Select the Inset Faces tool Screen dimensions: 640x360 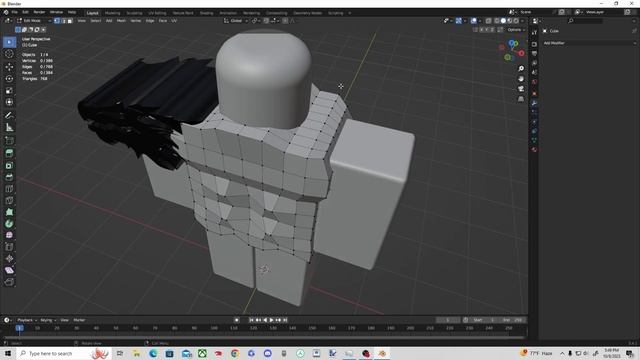click(x=9, y=165)
